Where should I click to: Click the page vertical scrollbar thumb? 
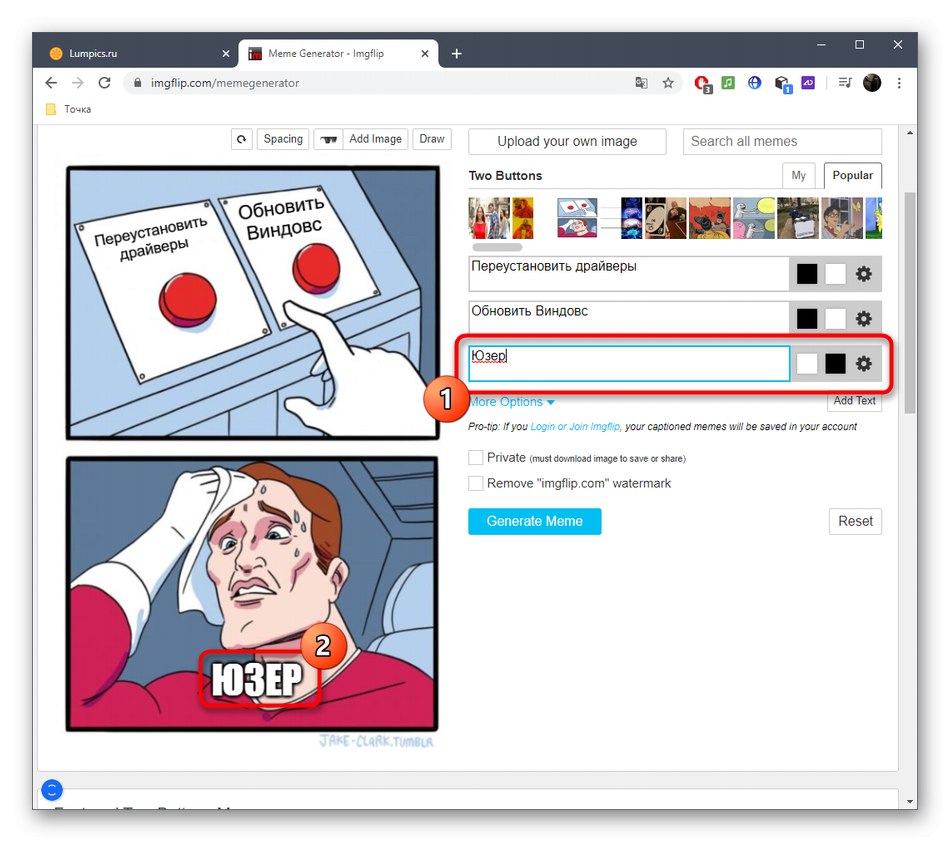coord(909,303)
